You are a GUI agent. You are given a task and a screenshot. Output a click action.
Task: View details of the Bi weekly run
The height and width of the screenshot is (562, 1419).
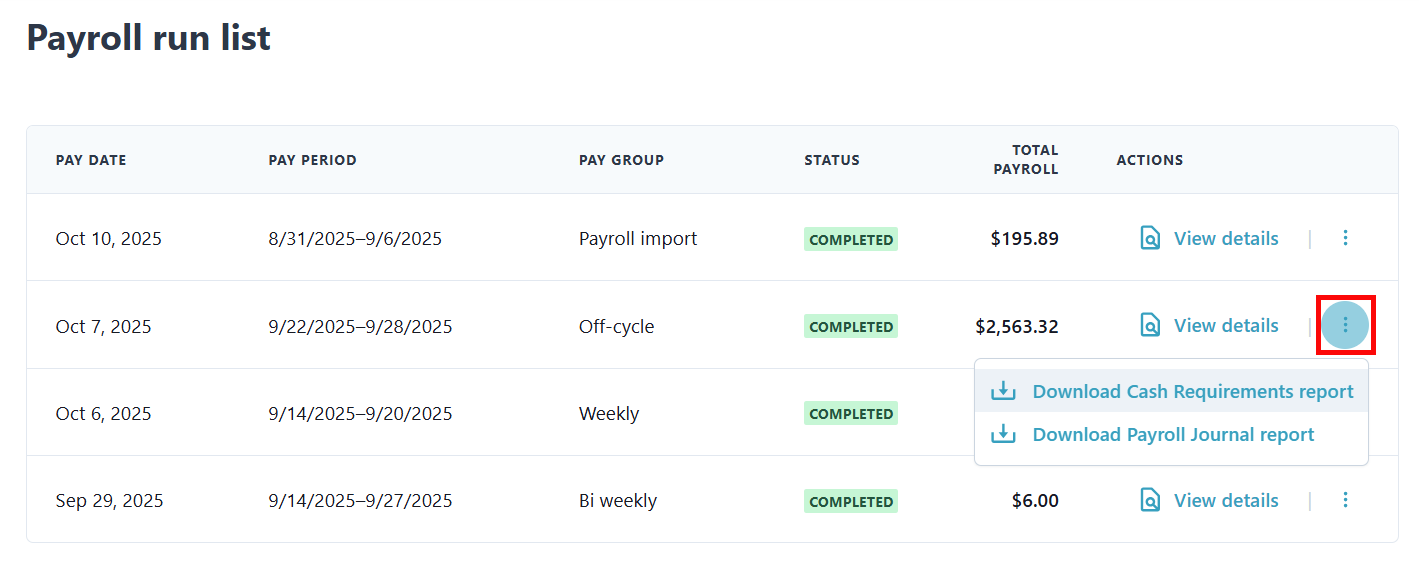coord(1225,501)
